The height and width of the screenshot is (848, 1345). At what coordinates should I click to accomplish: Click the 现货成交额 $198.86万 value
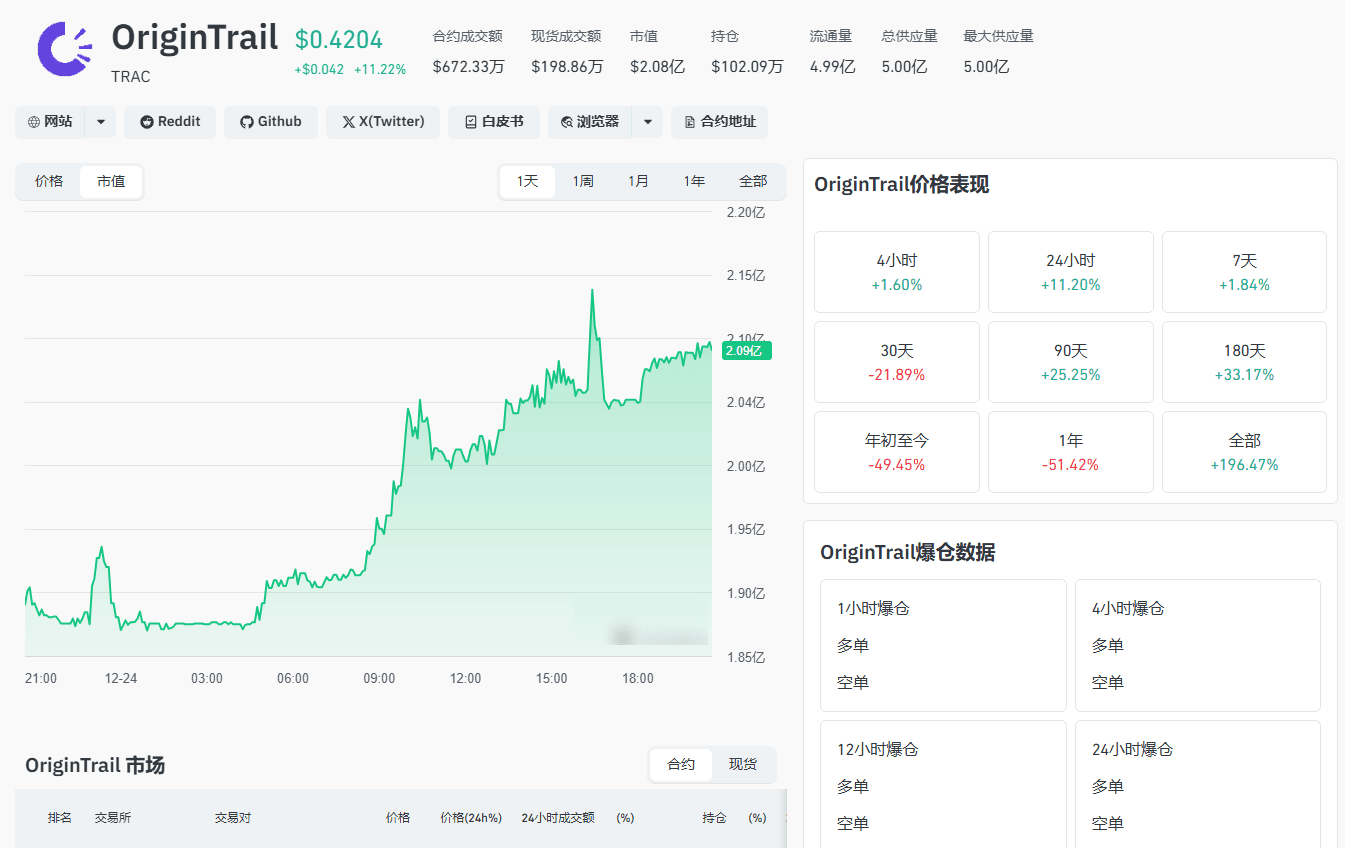(567, 67)
